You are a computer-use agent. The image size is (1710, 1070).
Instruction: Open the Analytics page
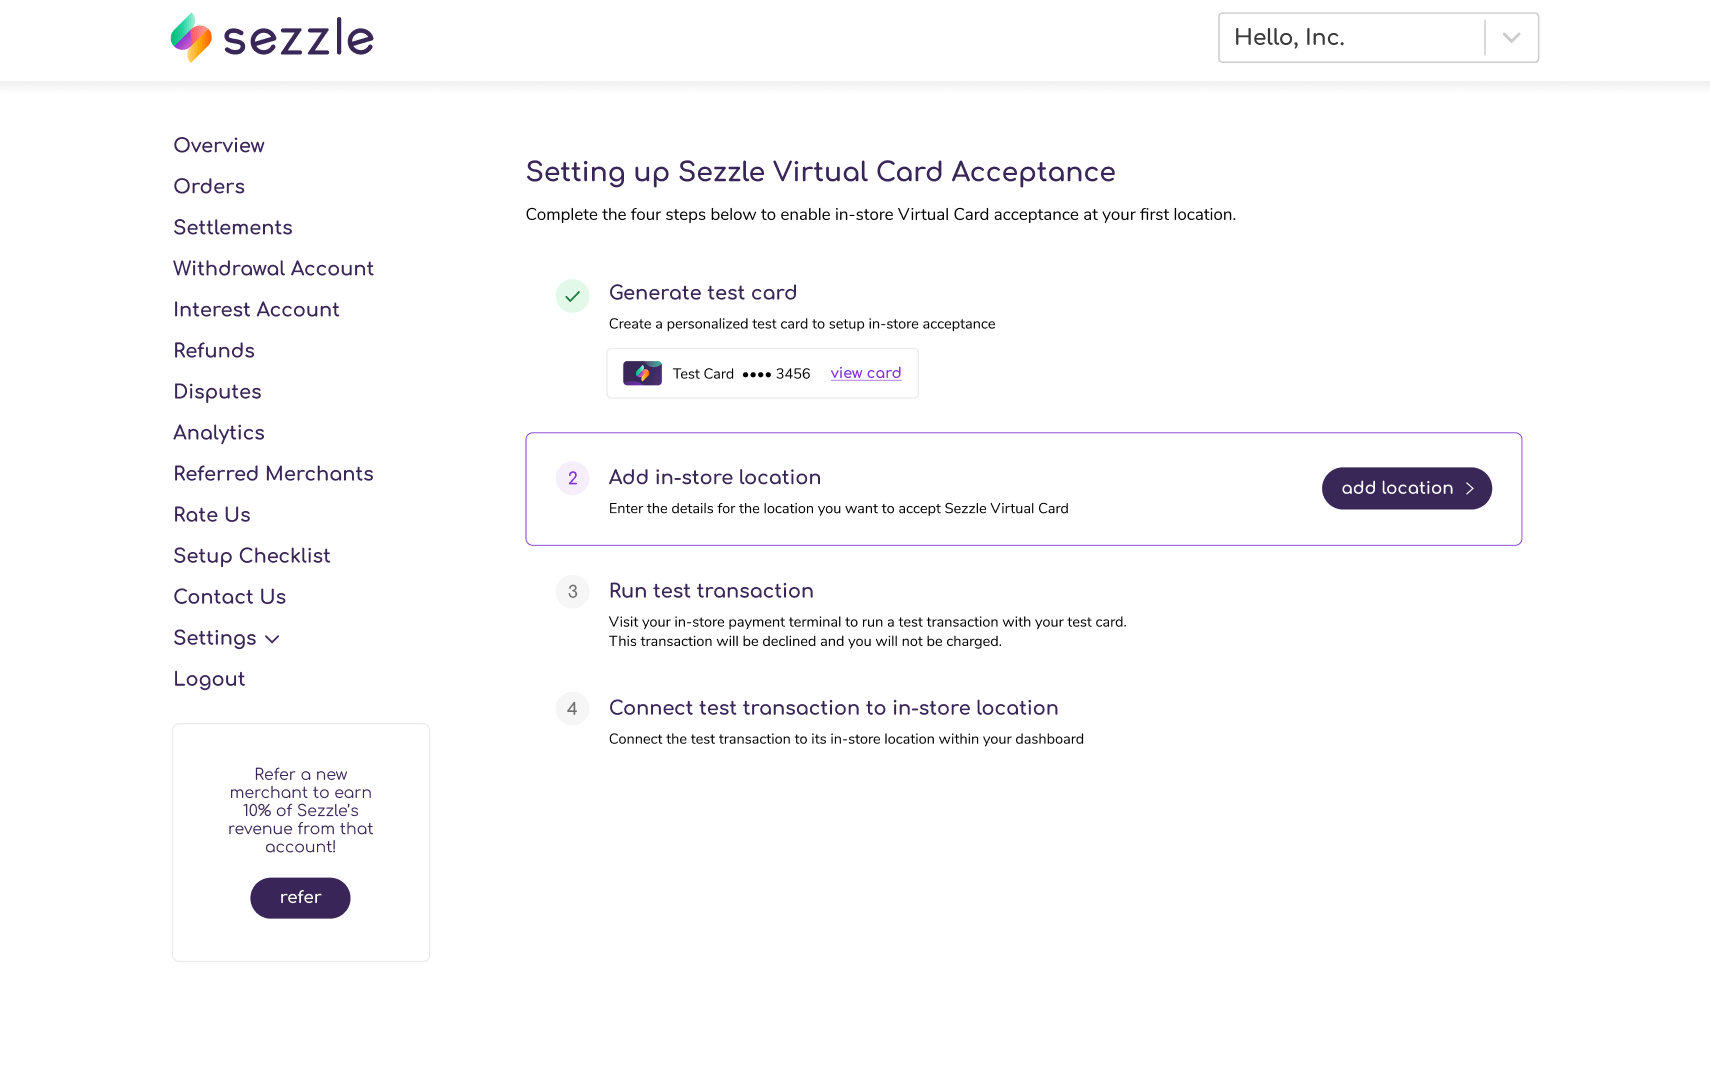pos(219,433)
